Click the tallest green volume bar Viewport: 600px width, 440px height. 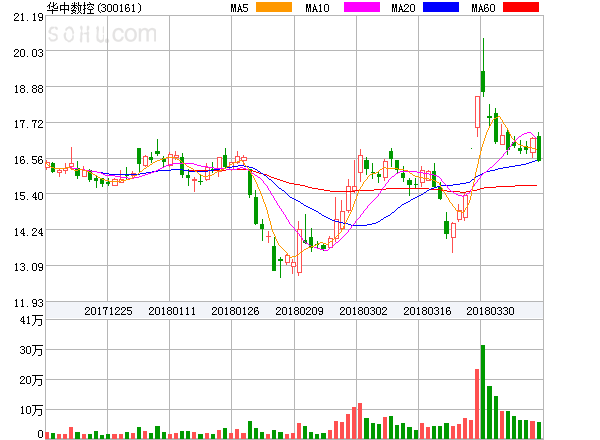[x=483, y=392]
